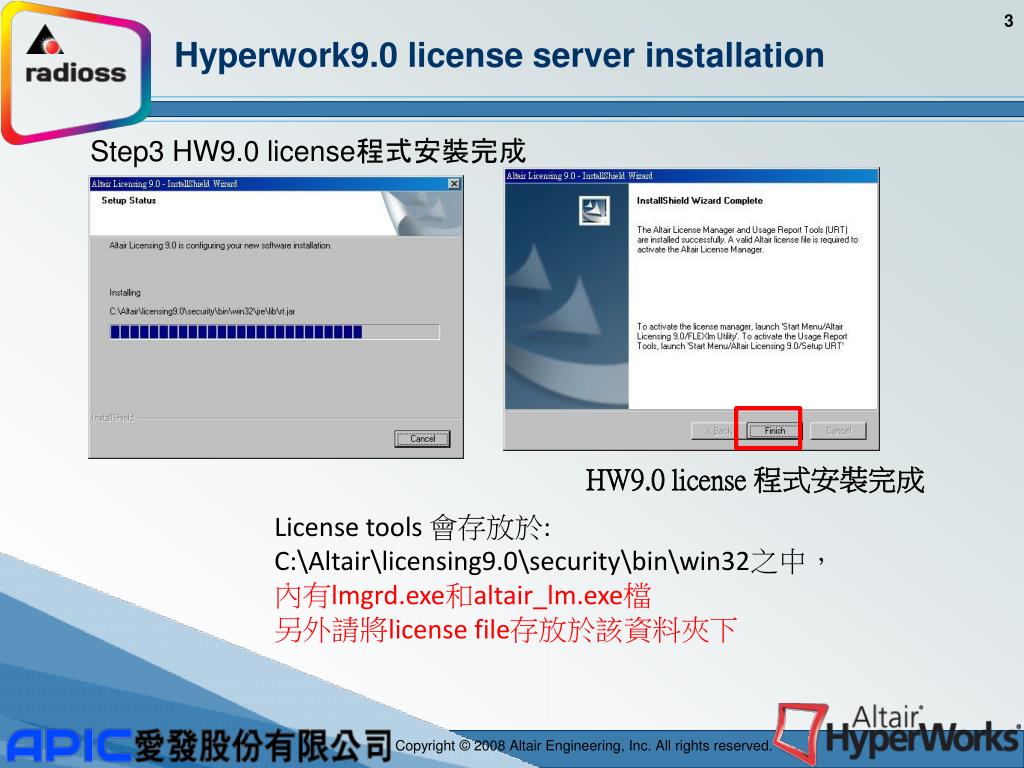Click the 'Altair Licensing 9.0 is configuring' message
Viewport: 1024px width, 768px height.
(x=220, y=246)
